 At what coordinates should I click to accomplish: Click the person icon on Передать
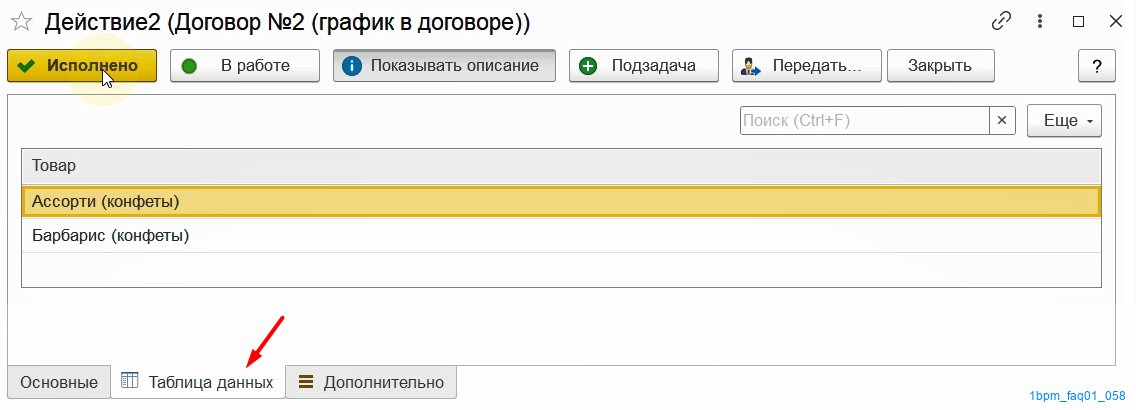[750, 66]
